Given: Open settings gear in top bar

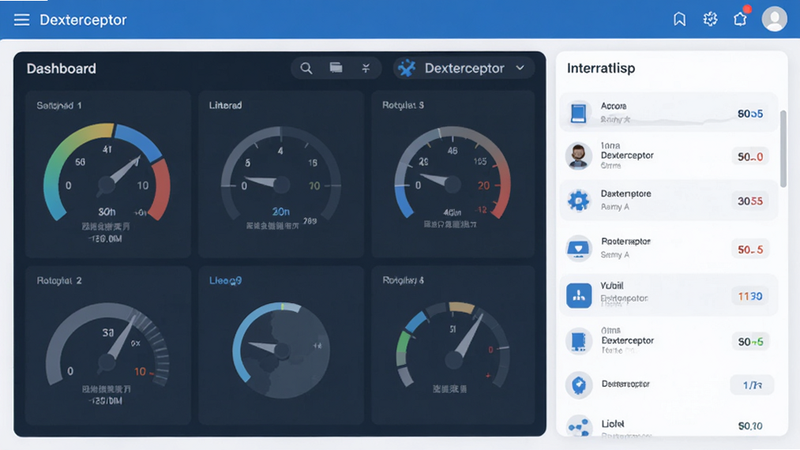Looking at the screenshot, I should 710,19.
